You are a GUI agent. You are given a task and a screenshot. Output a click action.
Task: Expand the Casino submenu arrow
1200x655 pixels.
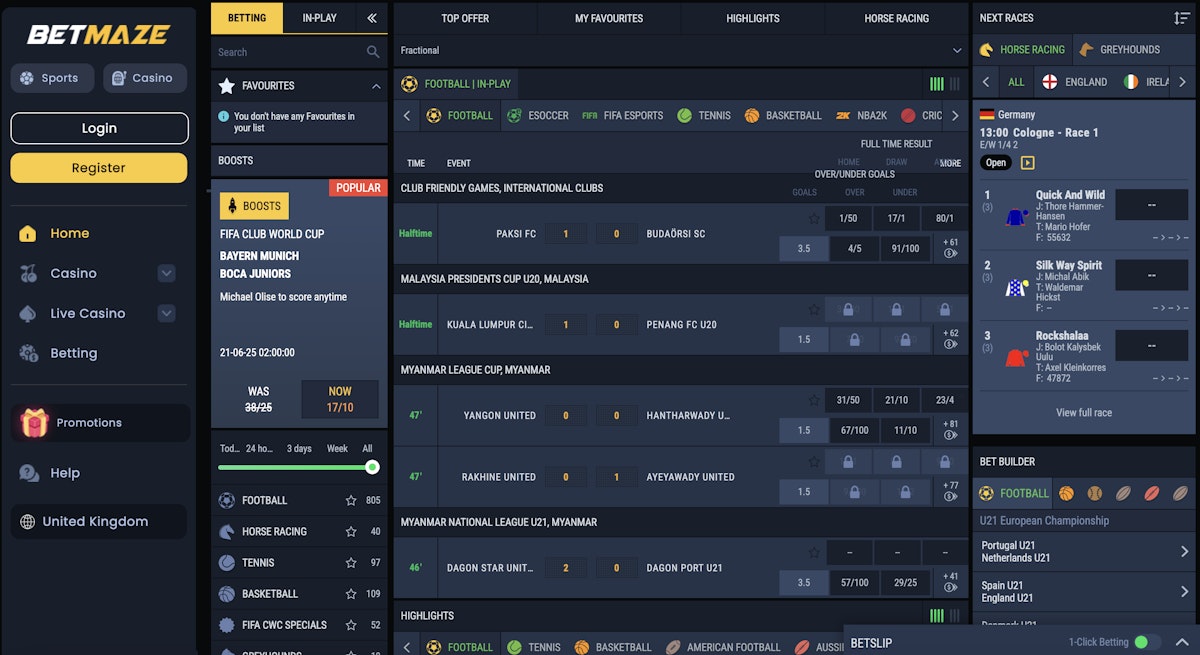(167, 273)
